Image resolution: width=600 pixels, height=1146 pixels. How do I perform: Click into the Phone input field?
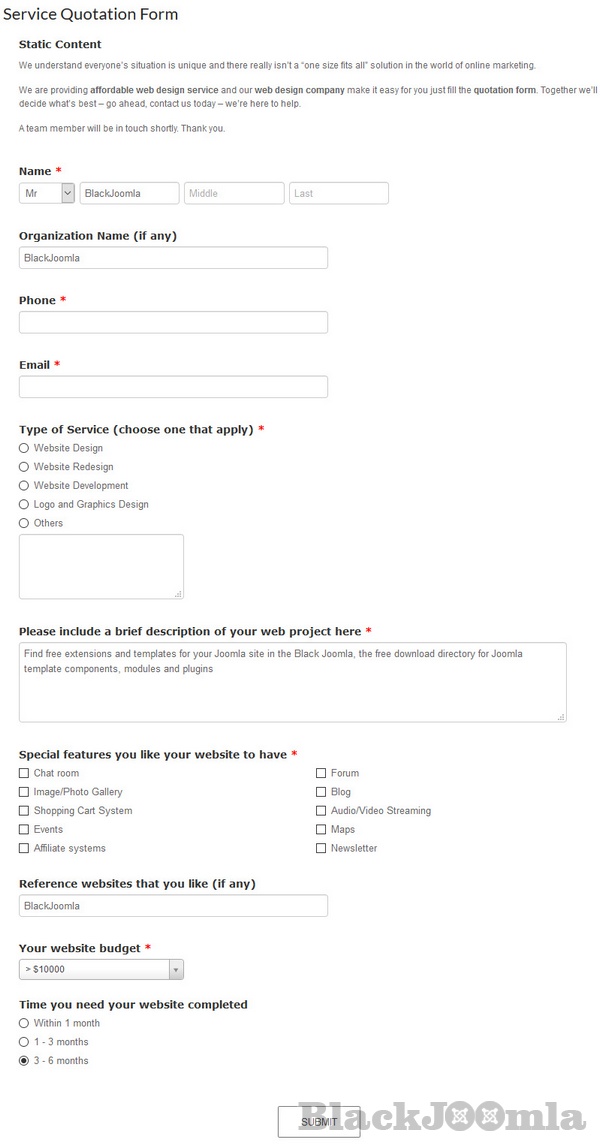point(173,322)
